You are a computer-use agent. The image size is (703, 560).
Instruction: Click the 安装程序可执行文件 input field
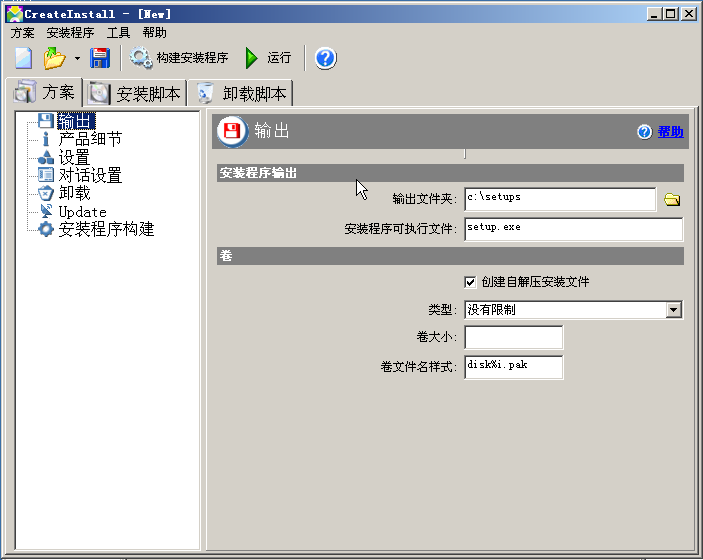point(574,229)
